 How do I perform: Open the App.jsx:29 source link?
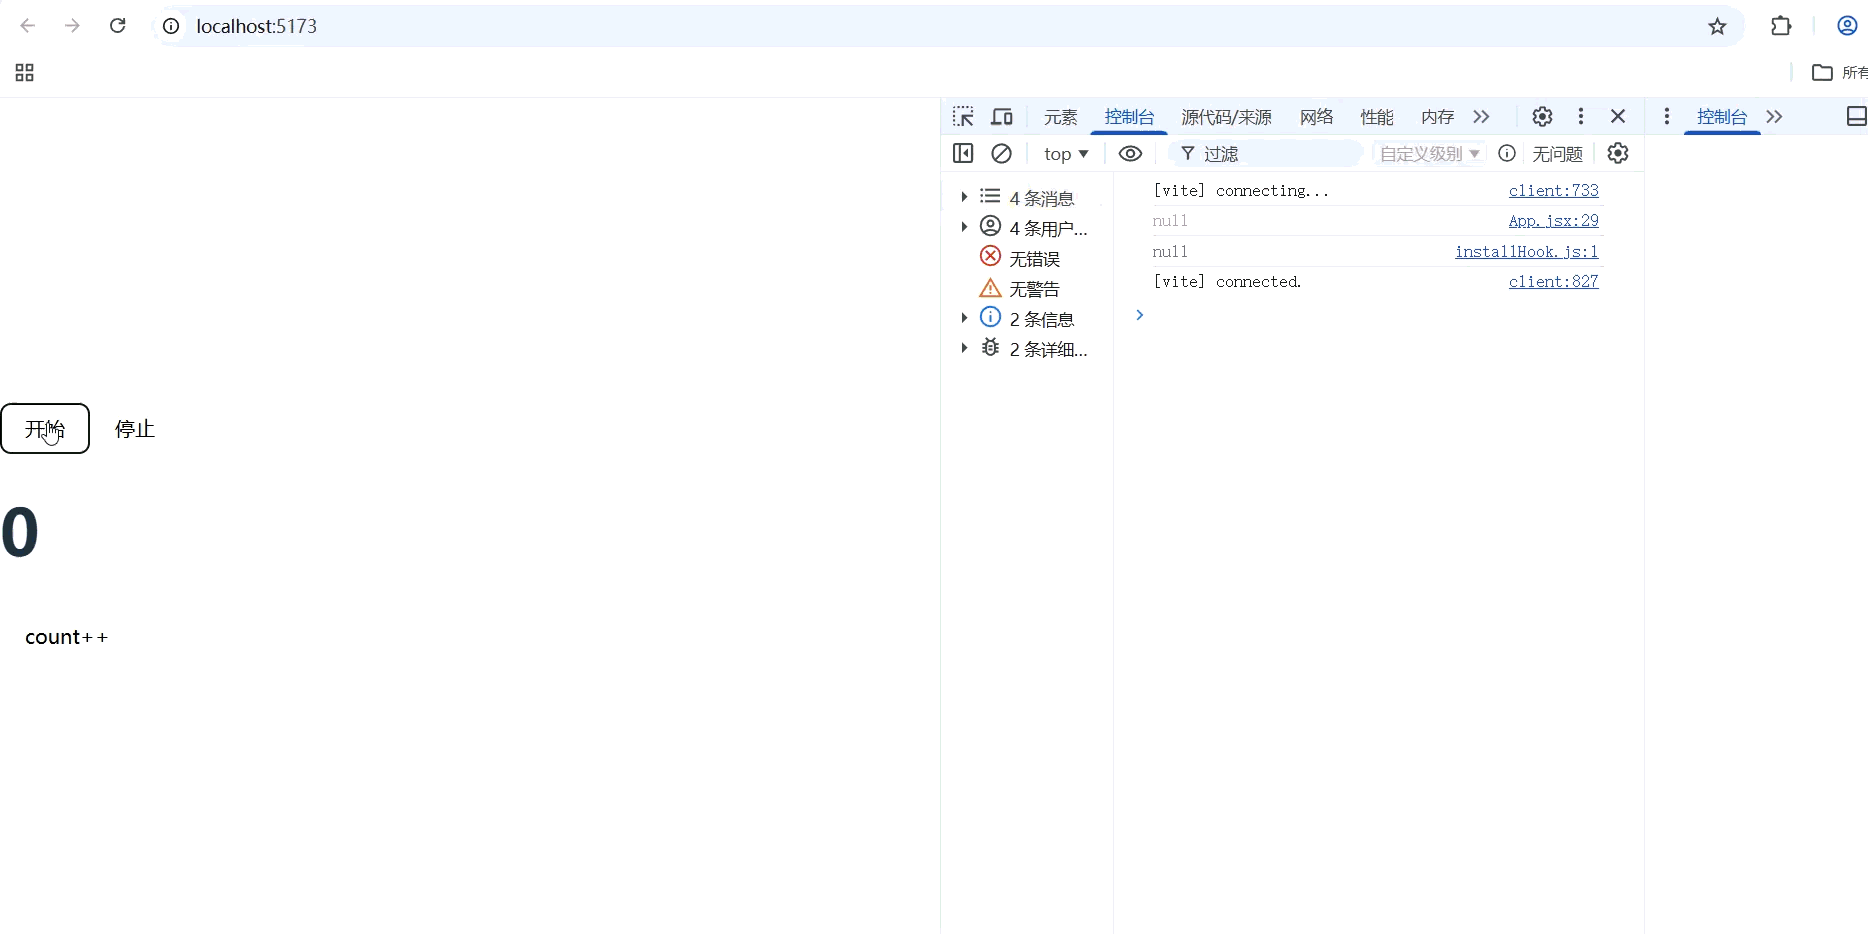click(1553, 220)
